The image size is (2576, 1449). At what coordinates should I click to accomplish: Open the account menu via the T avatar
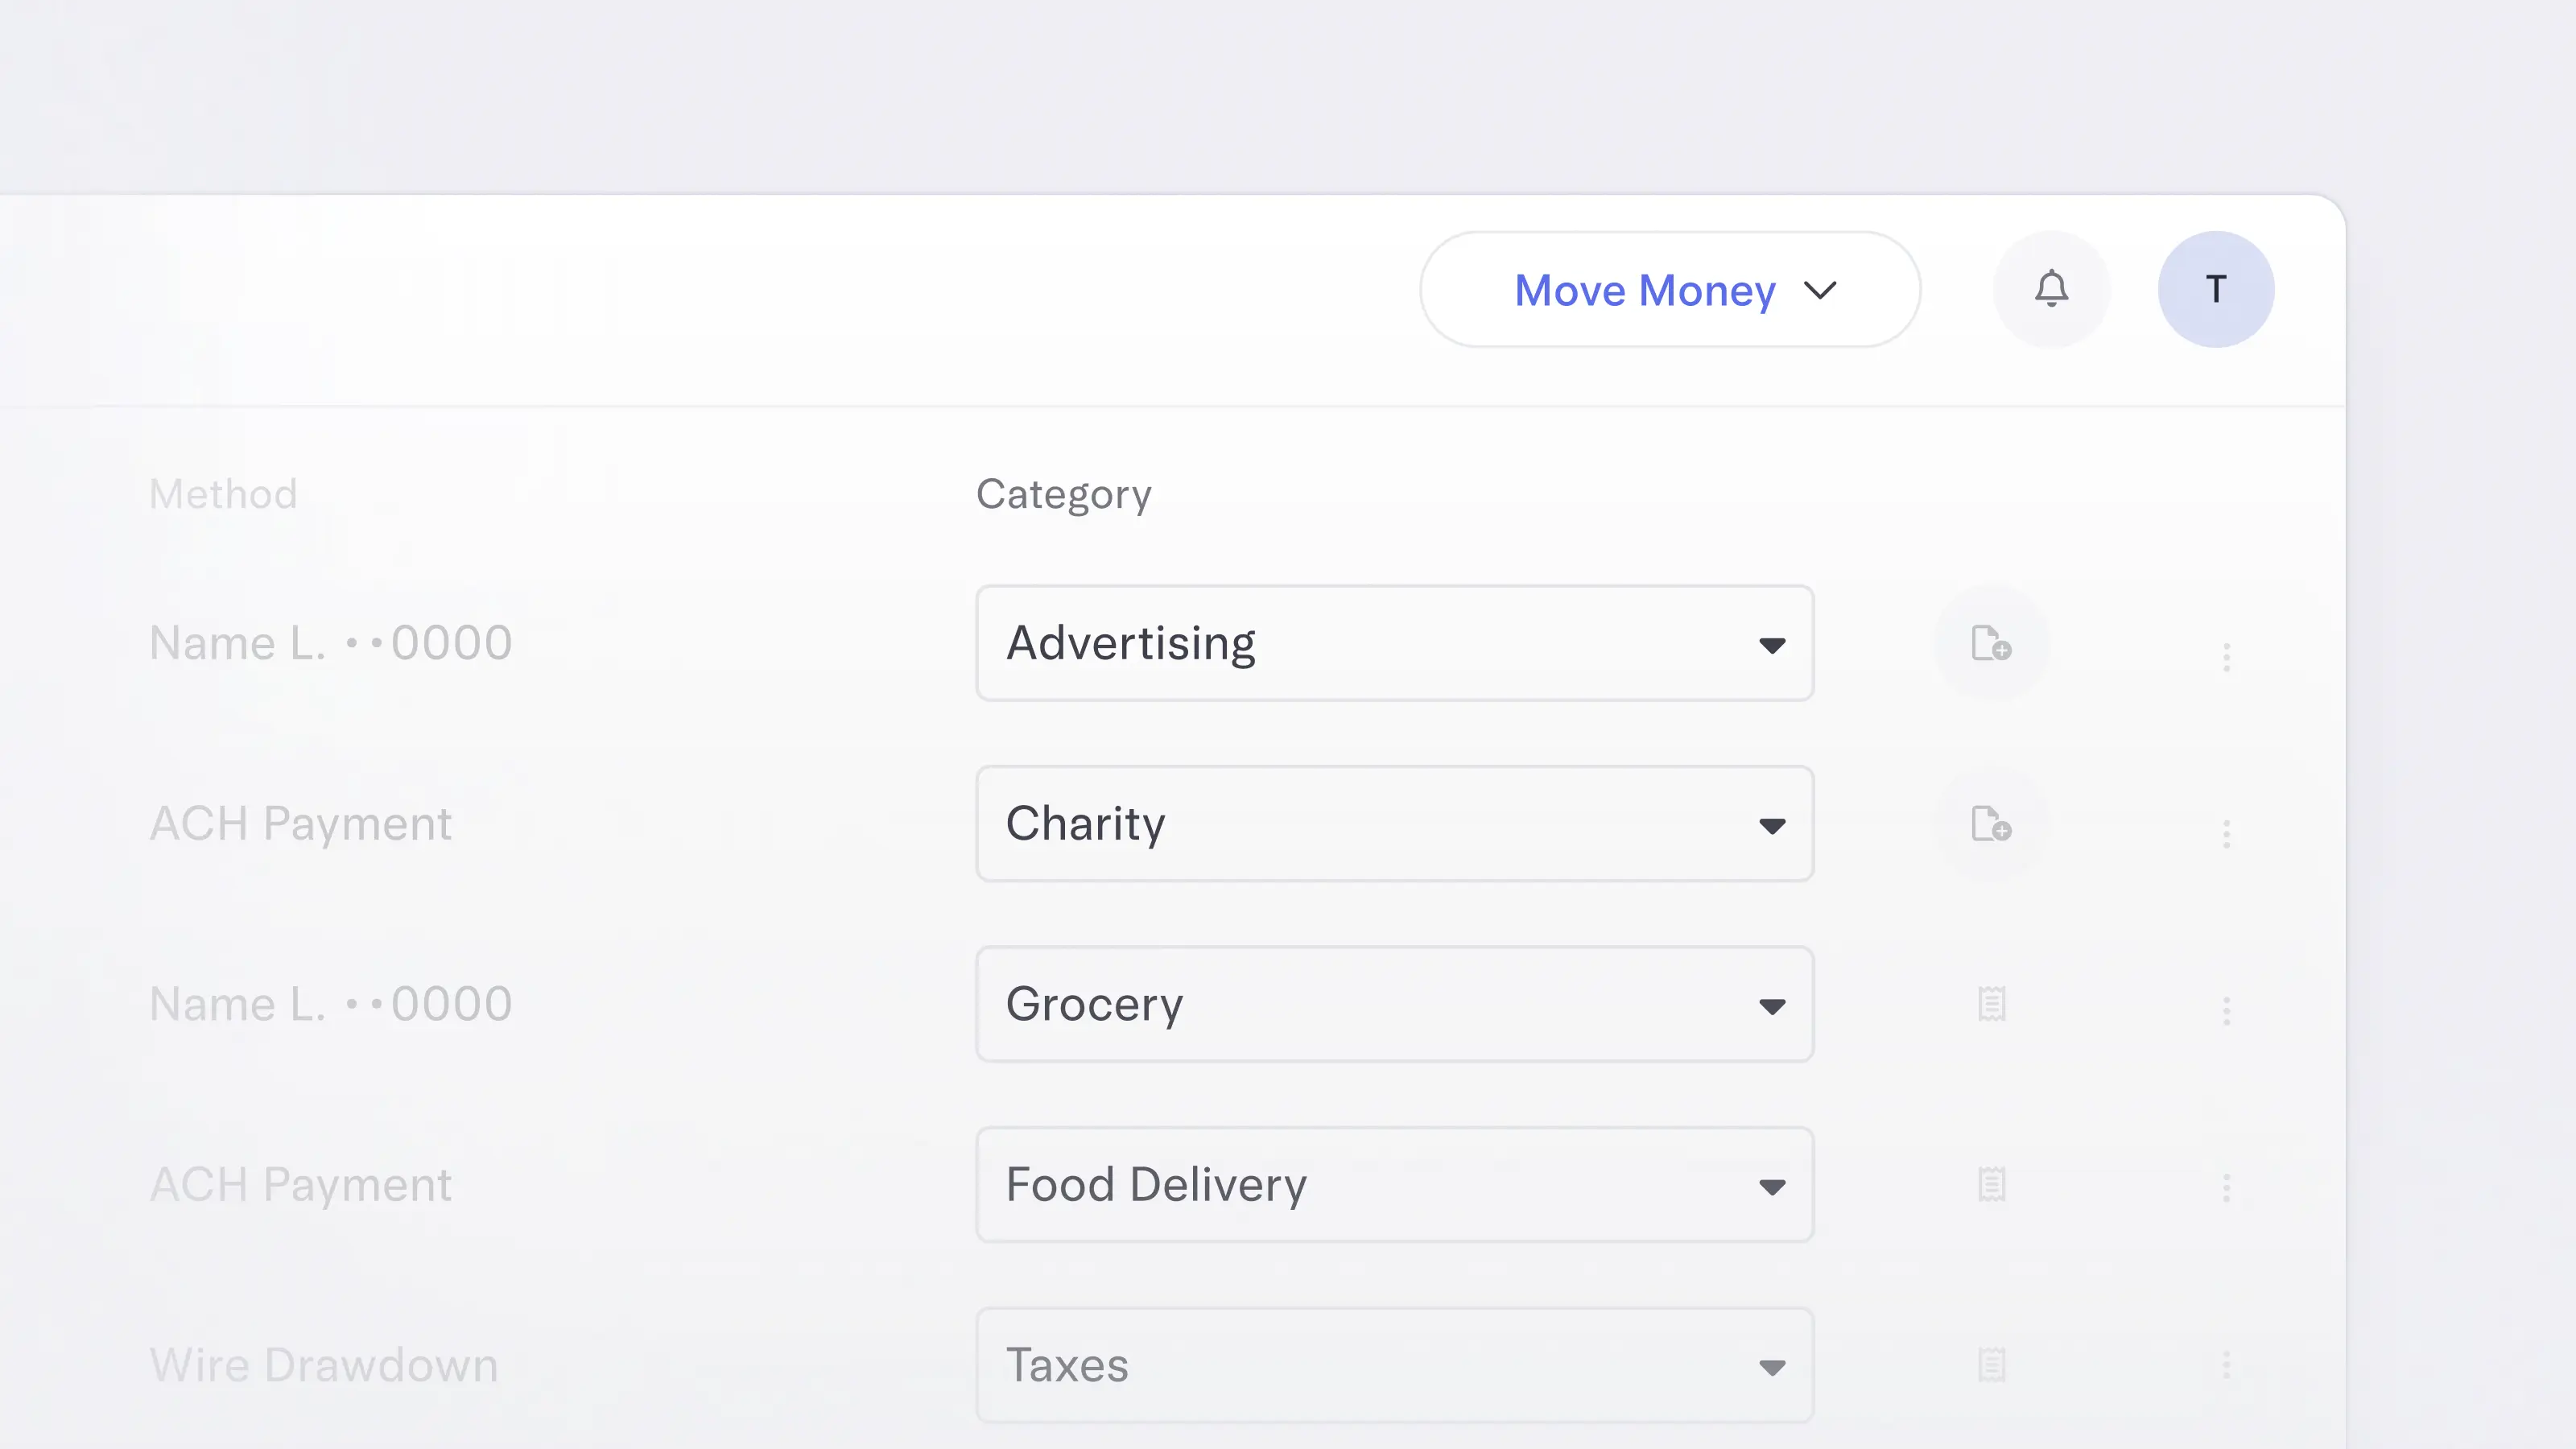point(2216,289)
